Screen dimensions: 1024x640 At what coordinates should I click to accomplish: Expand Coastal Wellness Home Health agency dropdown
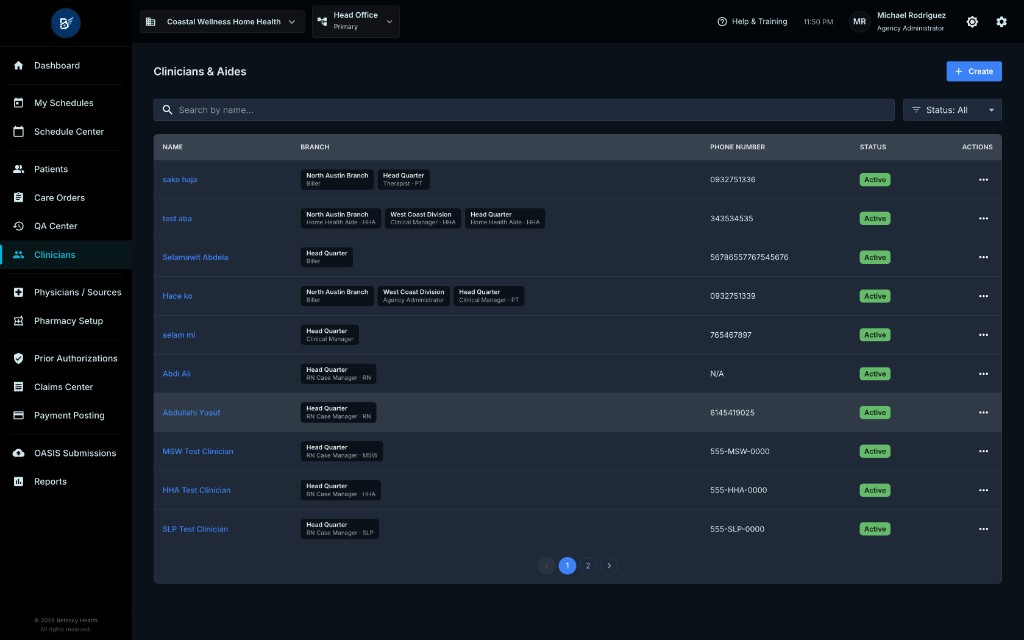pyautogui.click(x=222, y=22)
